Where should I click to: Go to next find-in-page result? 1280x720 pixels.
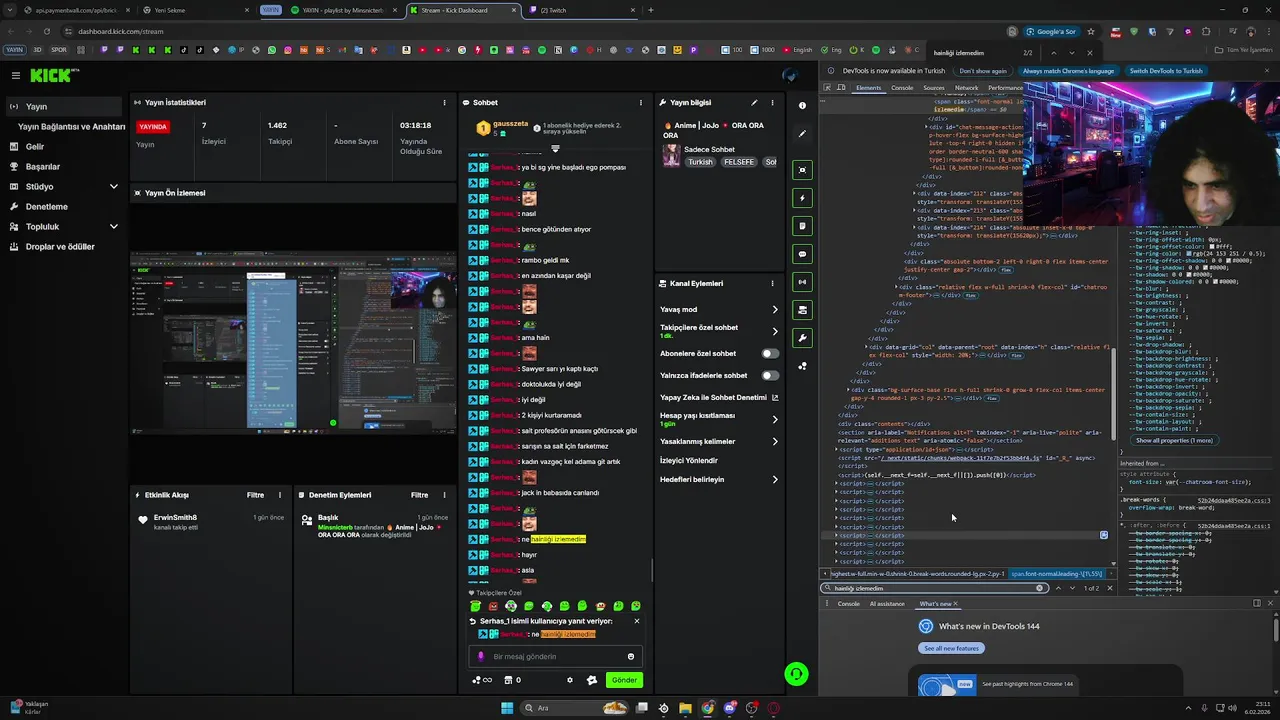click(1071, 53)
